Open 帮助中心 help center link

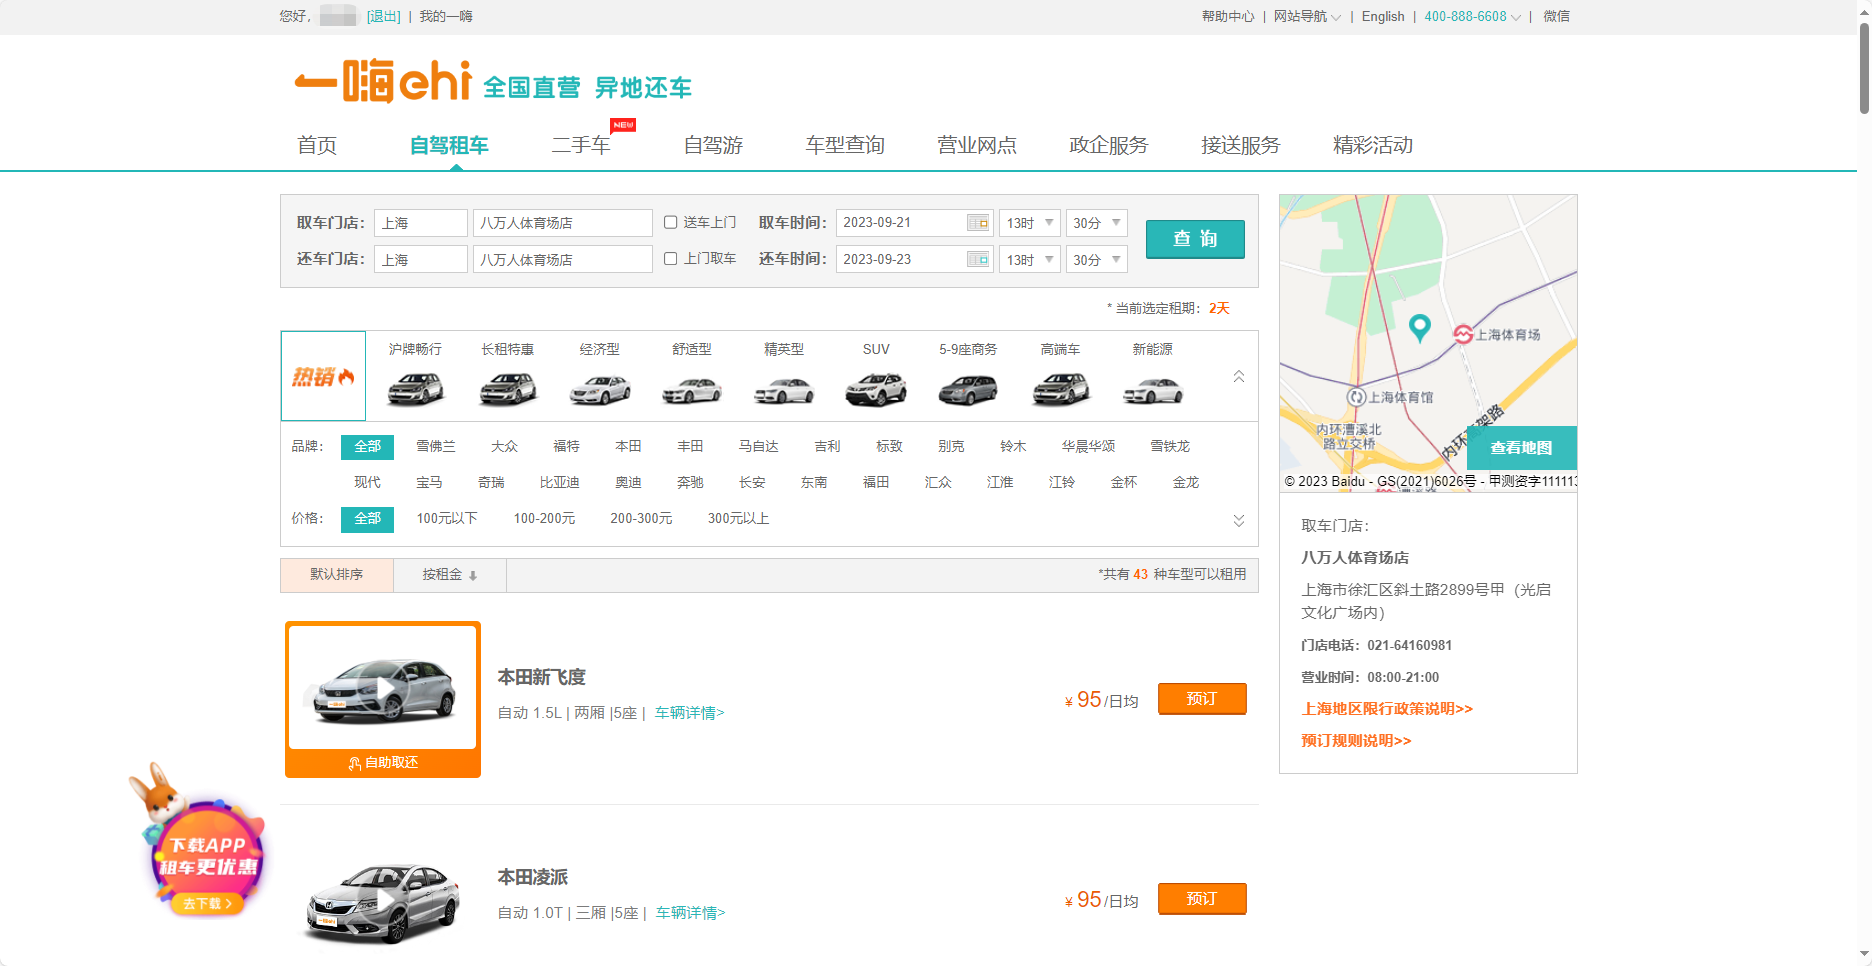click(1227, 16)
